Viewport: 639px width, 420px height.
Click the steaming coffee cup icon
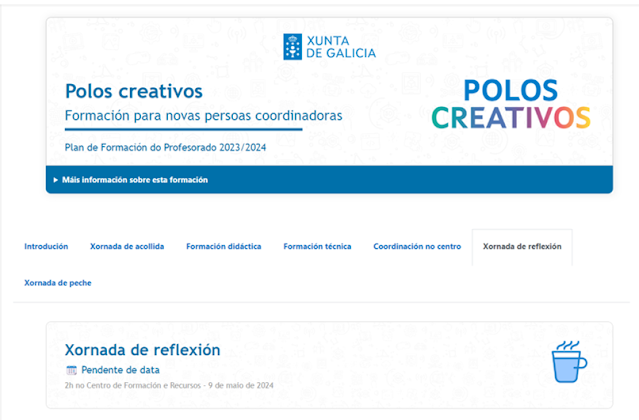pos(569,362)
